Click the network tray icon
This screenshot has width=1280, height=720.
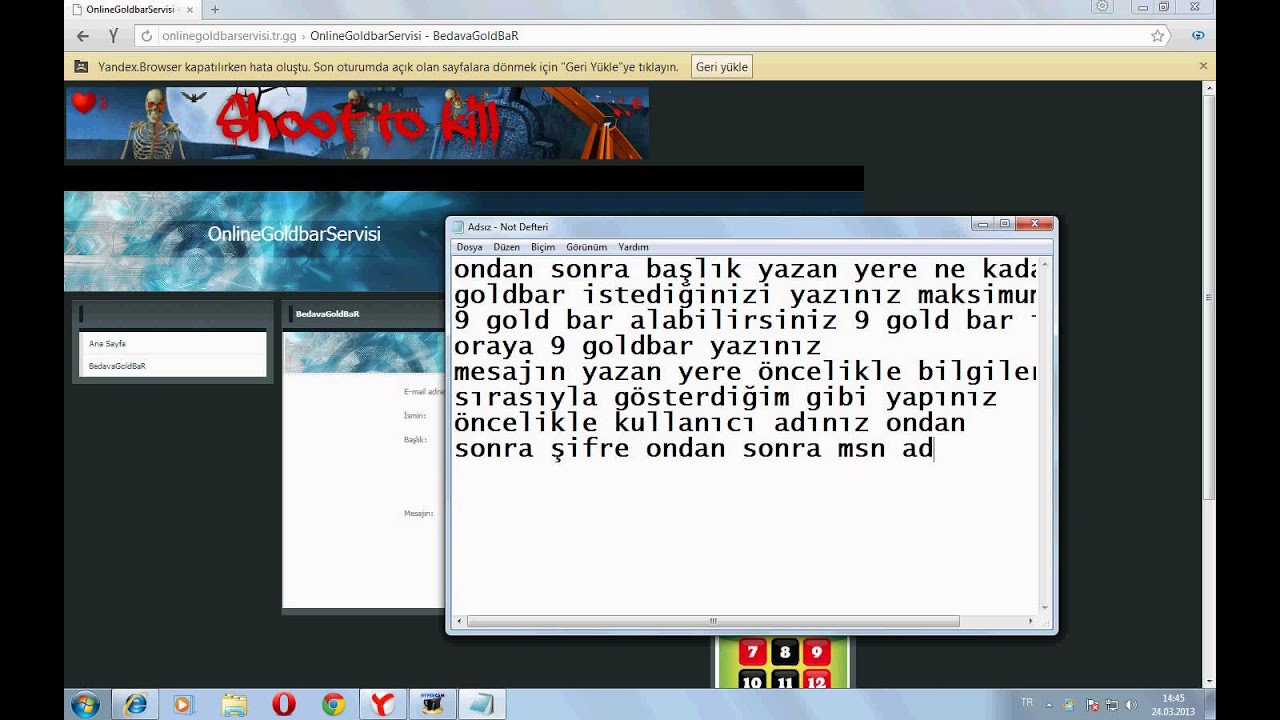[x=1111, y=705]
